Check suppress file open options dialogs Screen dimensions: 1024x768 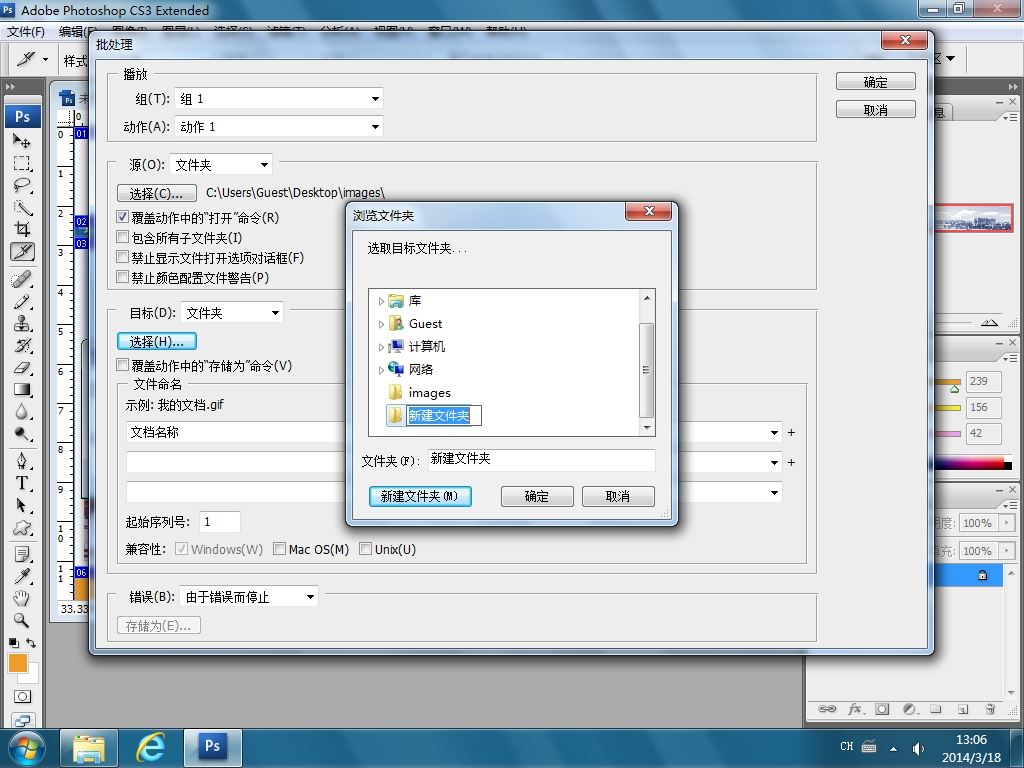(122, 257)
